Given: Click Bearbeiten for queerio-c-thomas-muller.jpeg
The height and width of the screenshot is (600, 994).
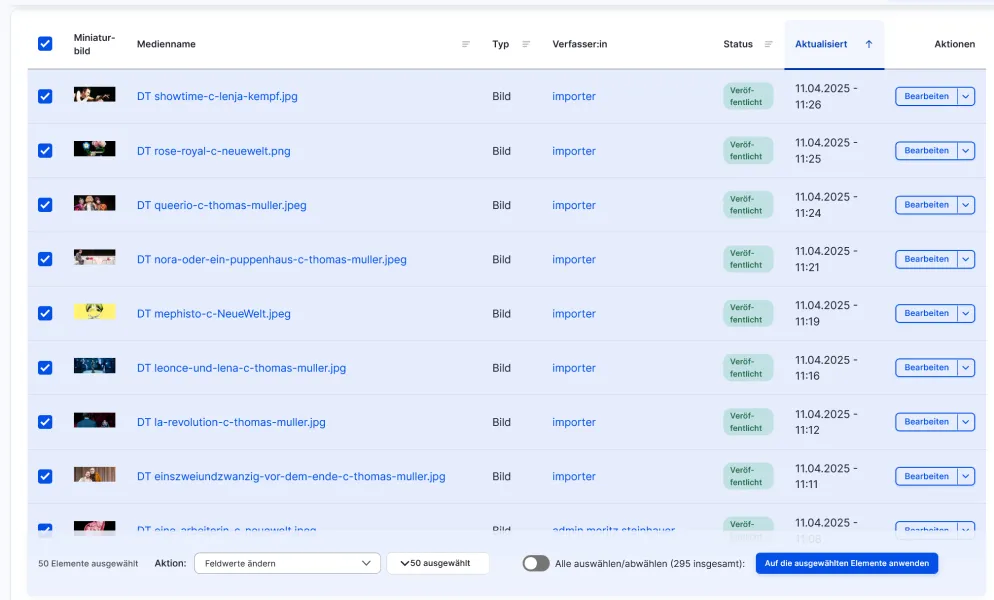Looking at the screenshot, I should coord(926,205).
